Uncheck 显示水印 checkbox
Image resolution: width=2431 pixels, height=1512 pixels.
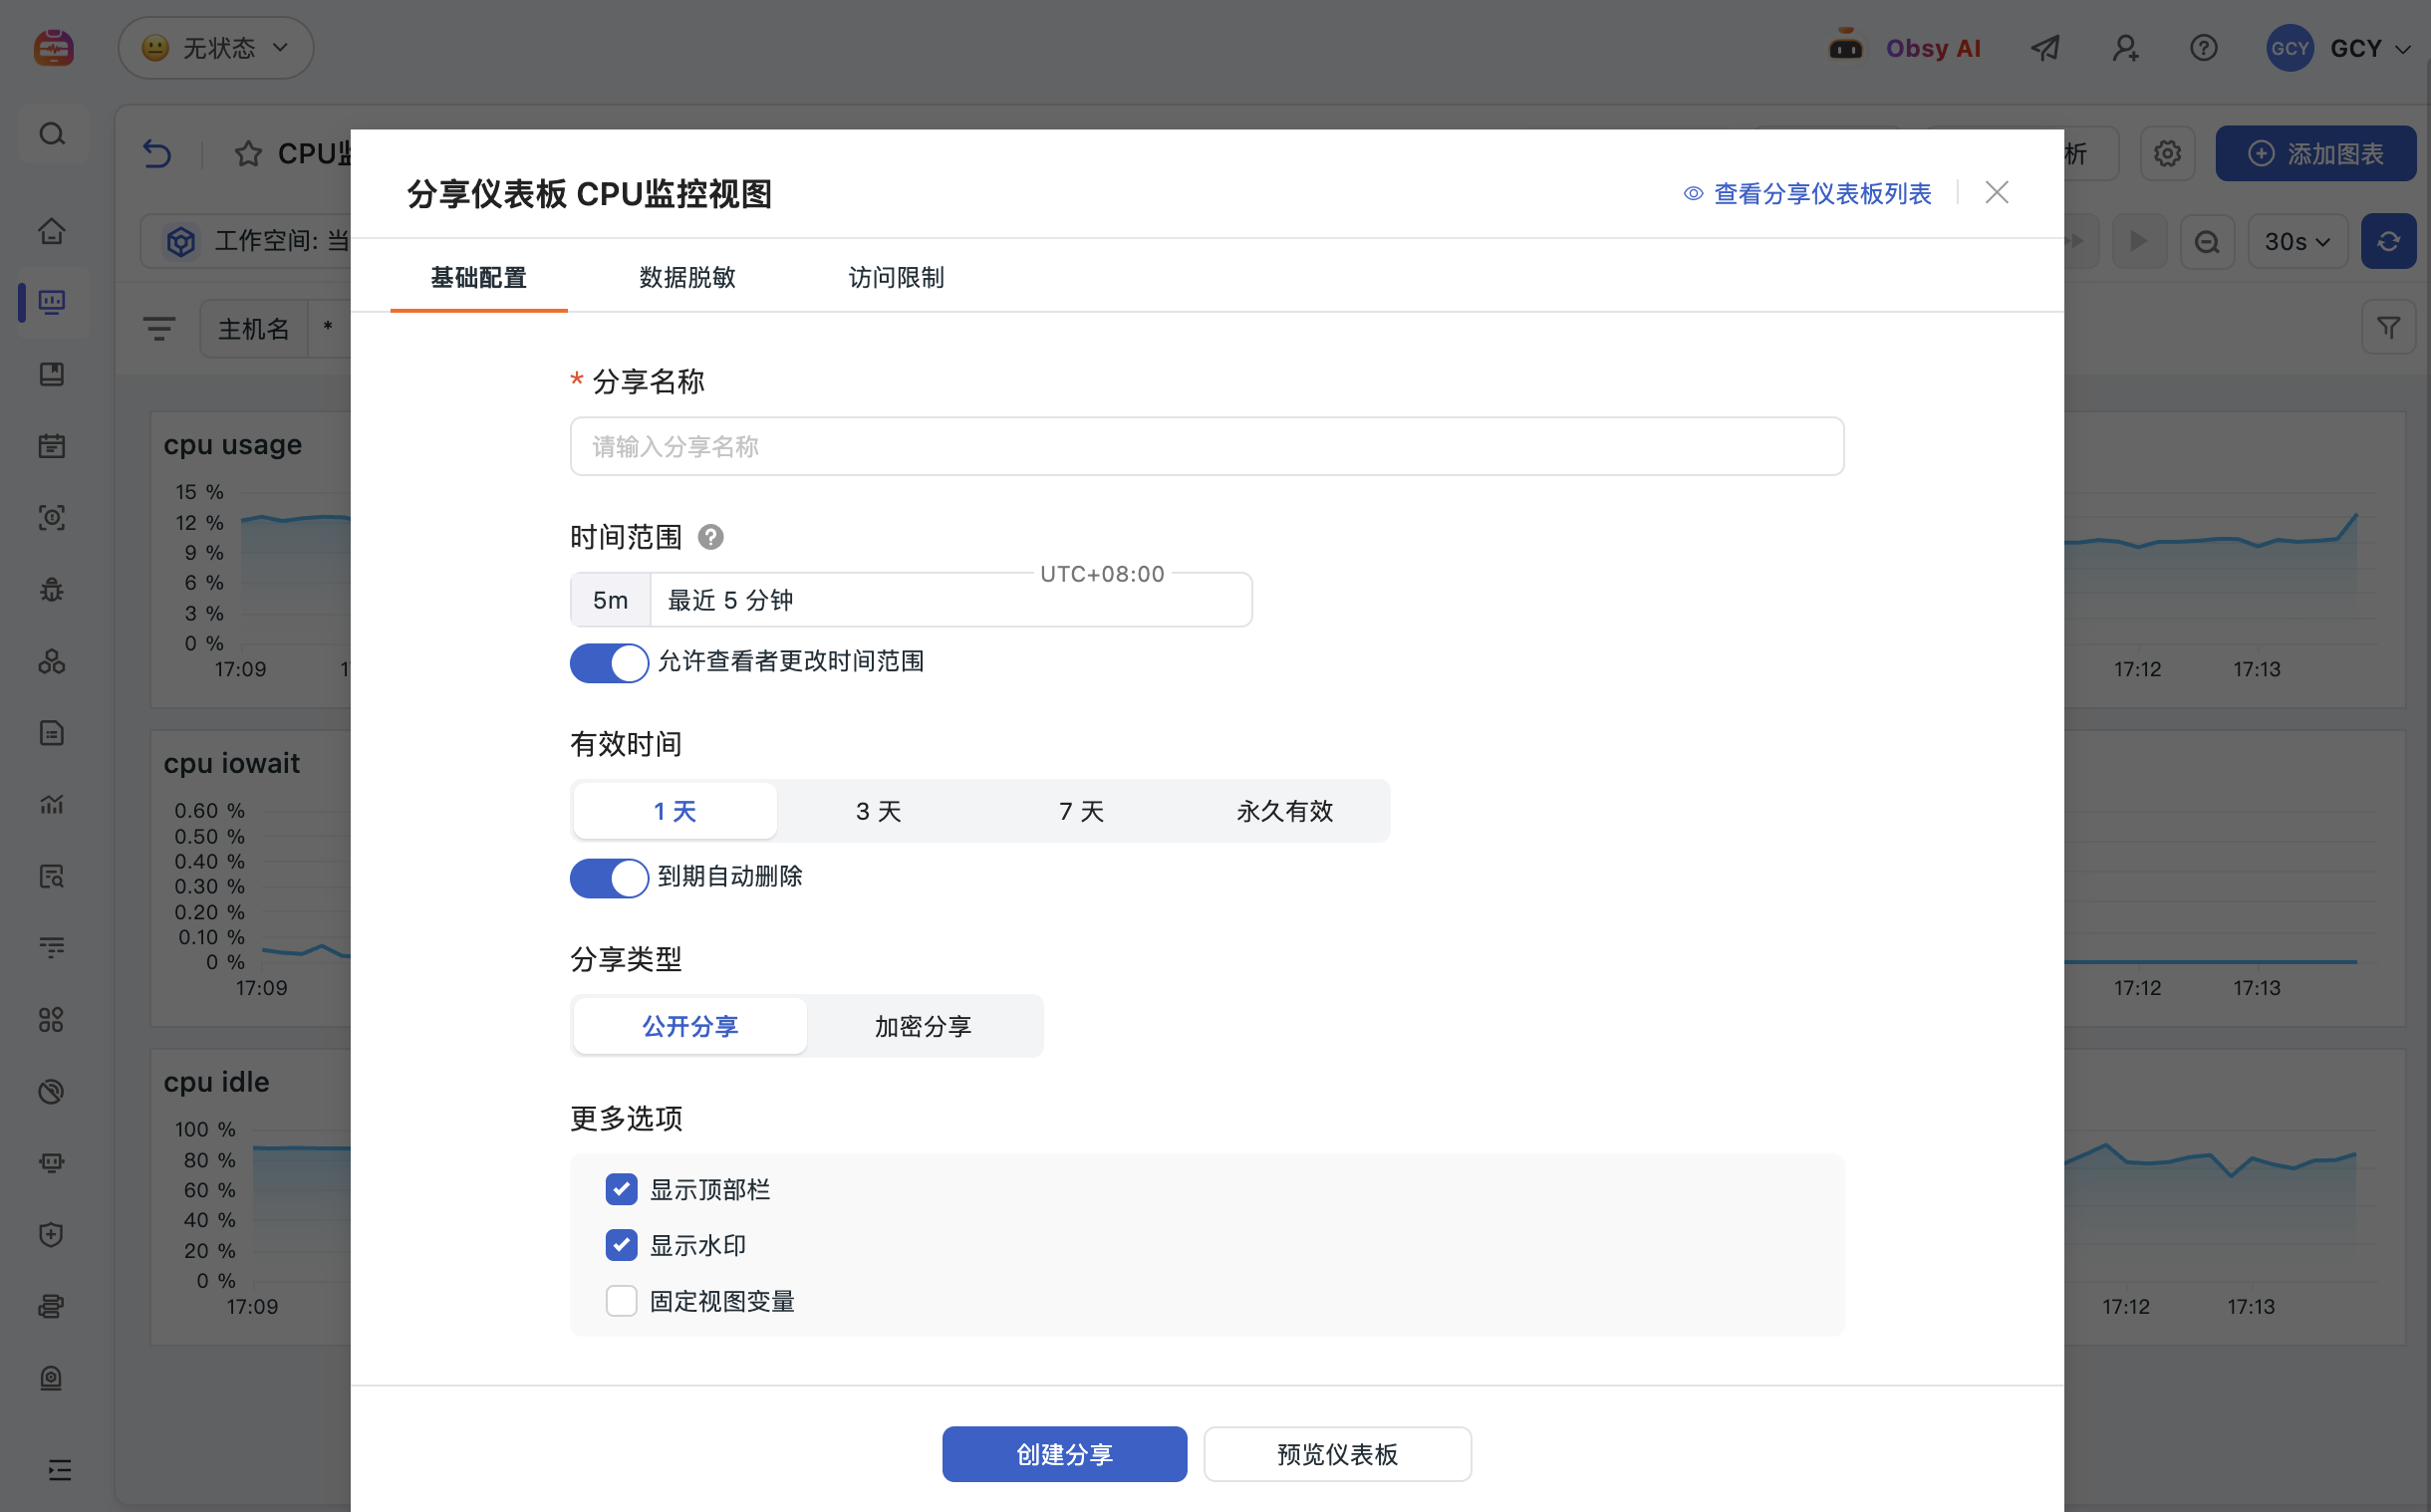pos(621,1244)
